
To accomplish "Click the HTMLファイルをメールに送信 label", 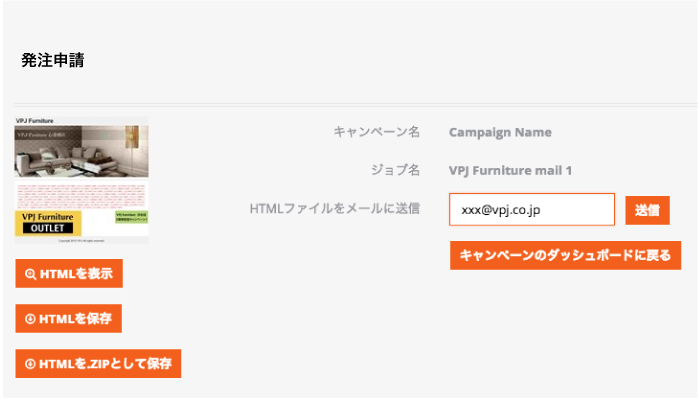I will [x=334, y=209].
